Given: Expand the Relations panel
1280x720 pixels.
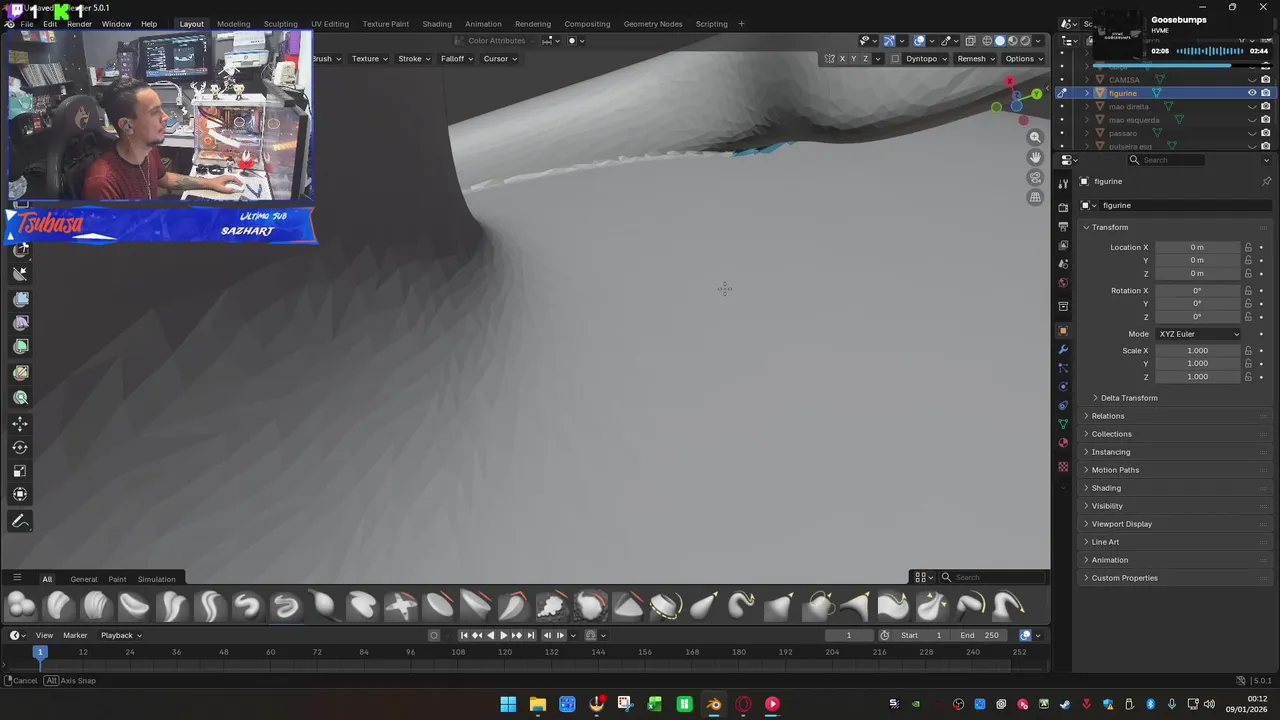Looking at the screenshot, I should [1107, 416].
